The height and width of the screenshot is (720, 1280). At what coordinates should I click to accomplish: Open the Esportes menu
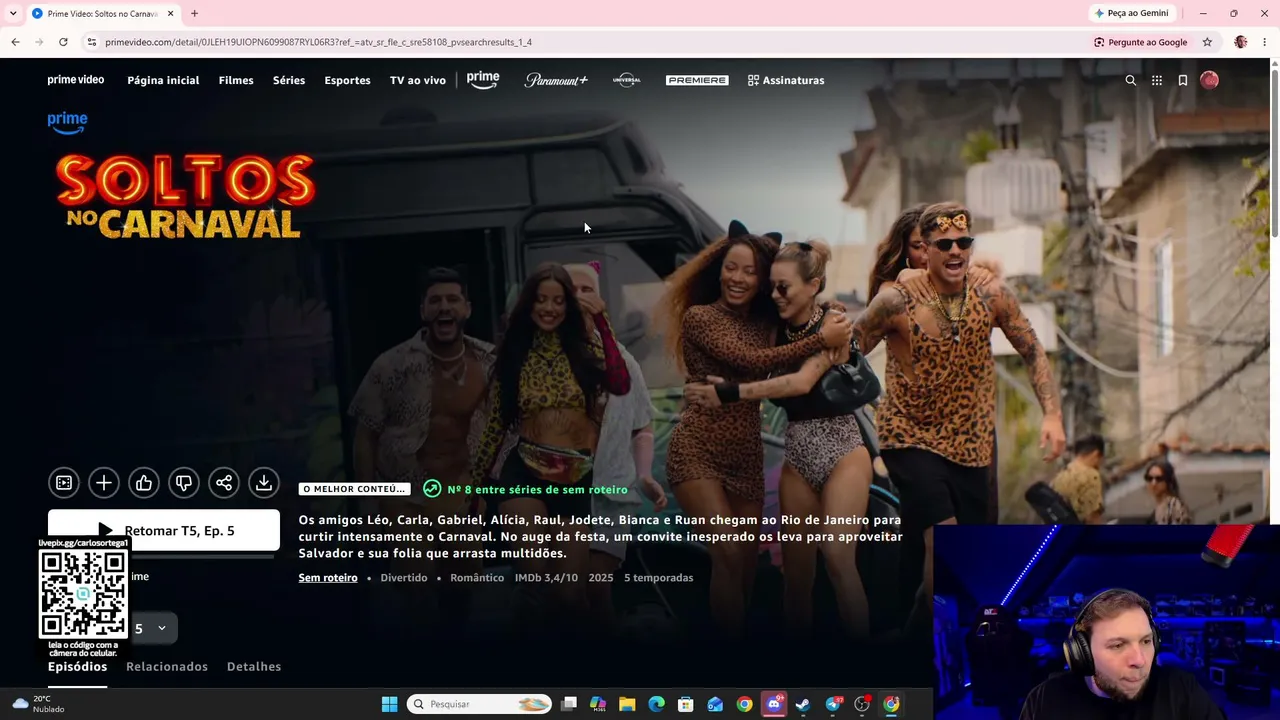point(347,80)
